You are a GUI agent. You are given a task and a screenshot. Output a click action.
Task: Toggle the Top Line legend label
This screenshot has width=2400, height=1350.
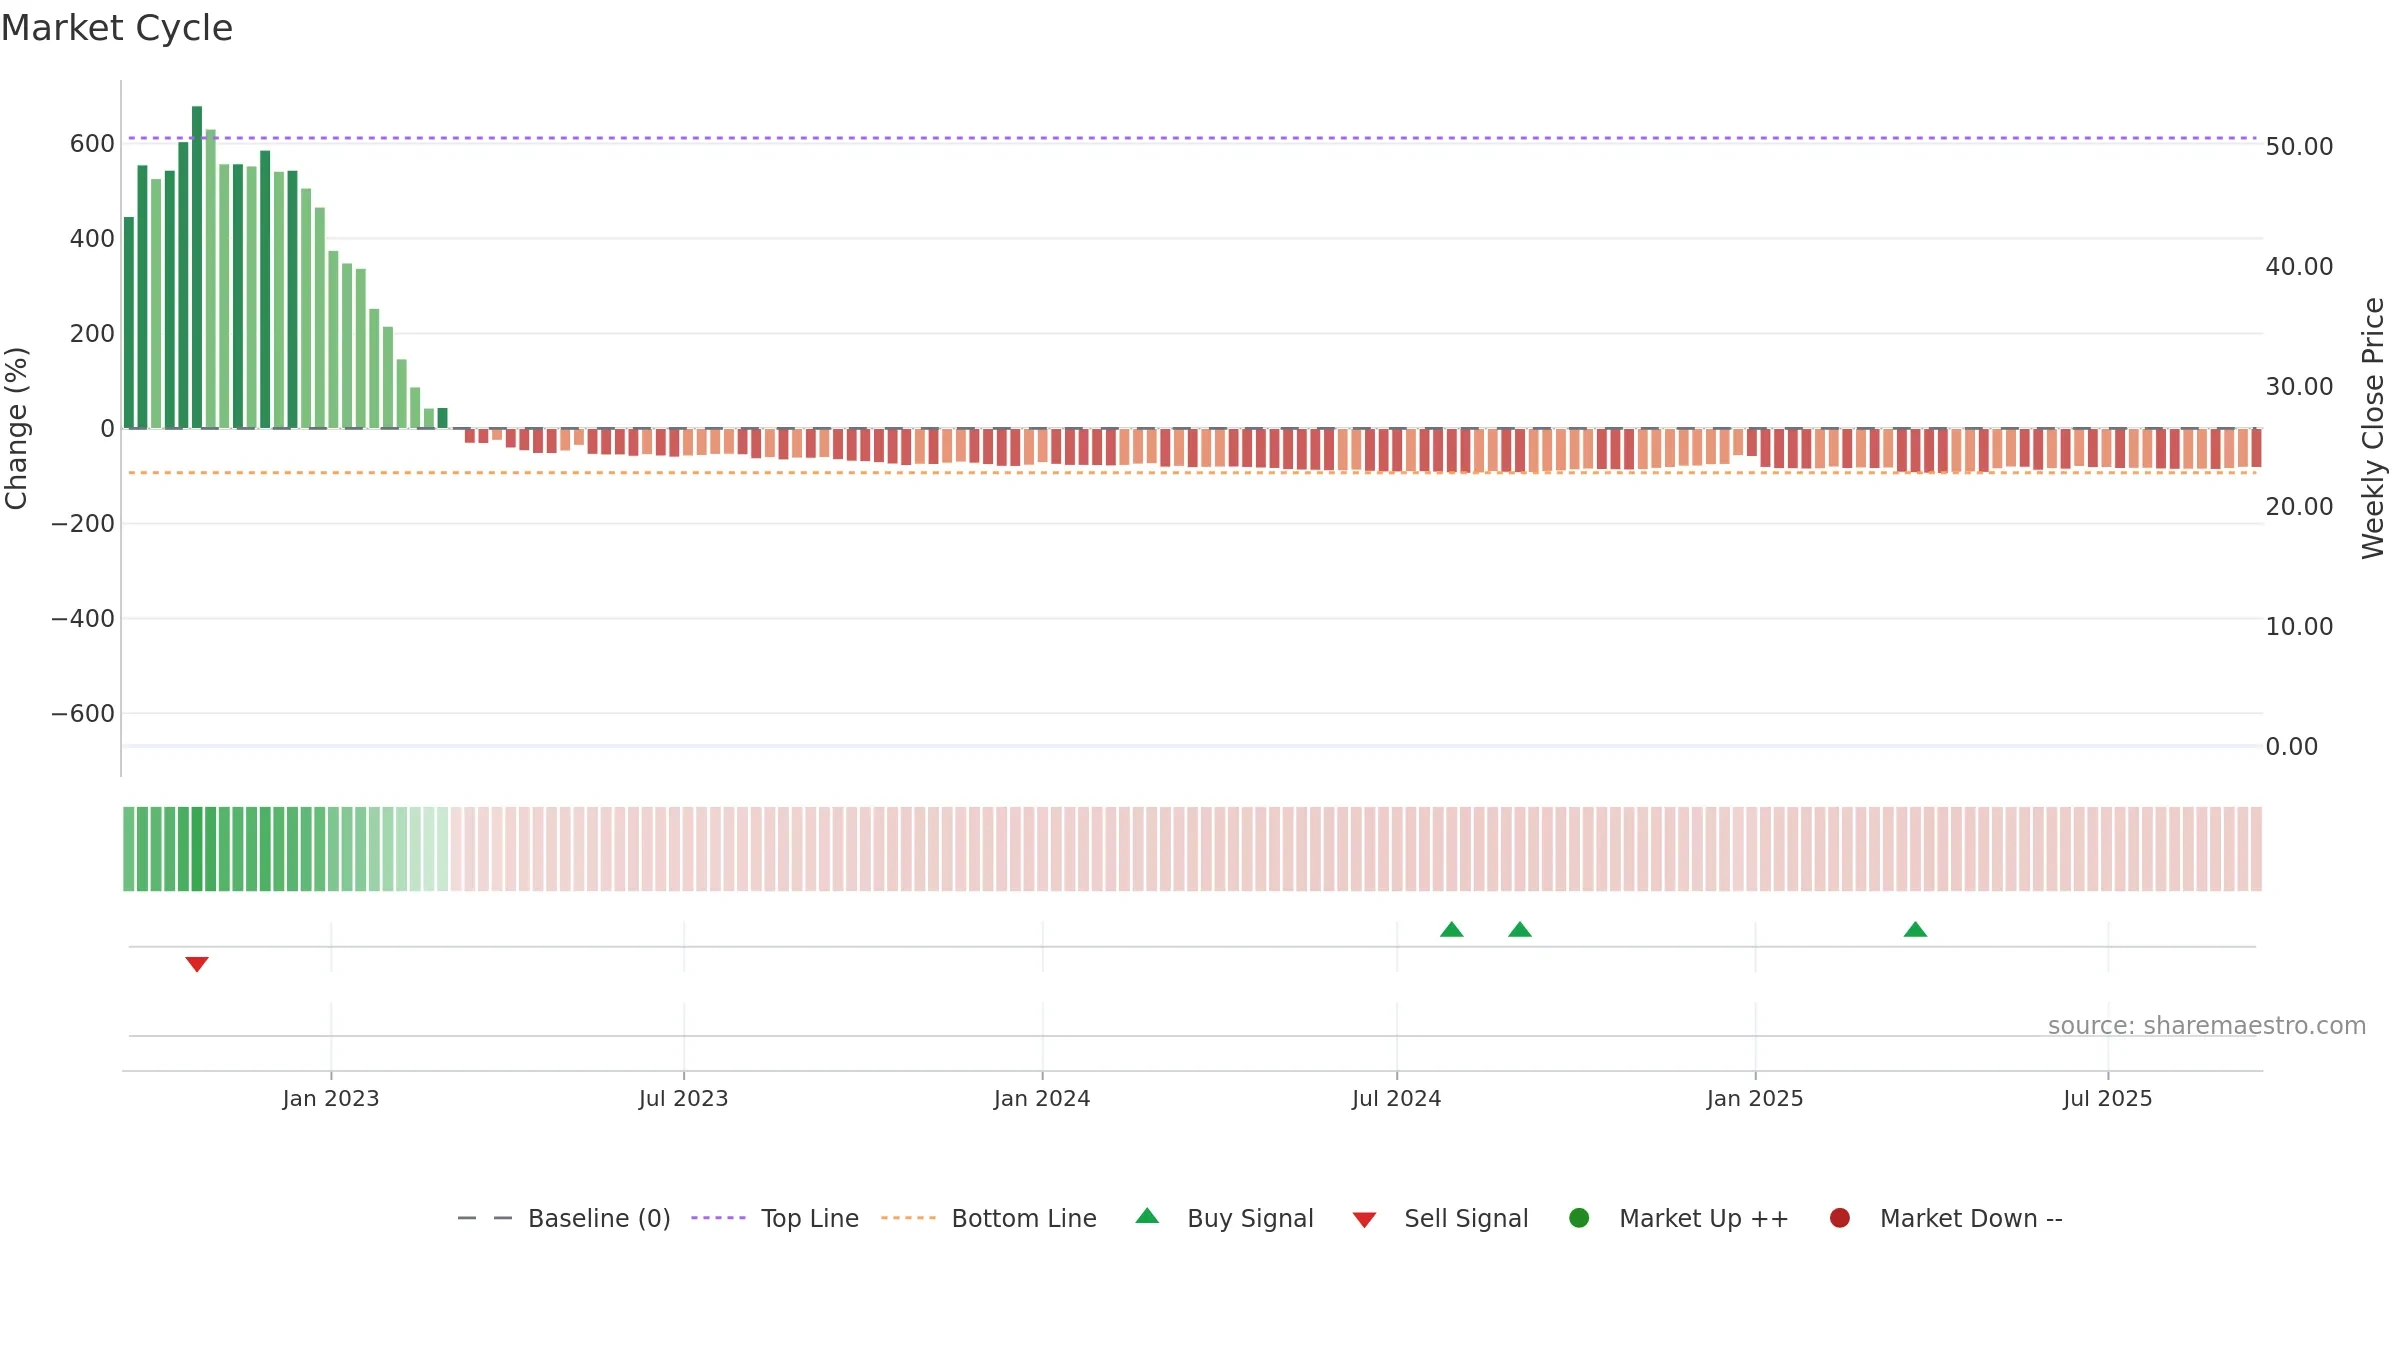click(810, 1218)
